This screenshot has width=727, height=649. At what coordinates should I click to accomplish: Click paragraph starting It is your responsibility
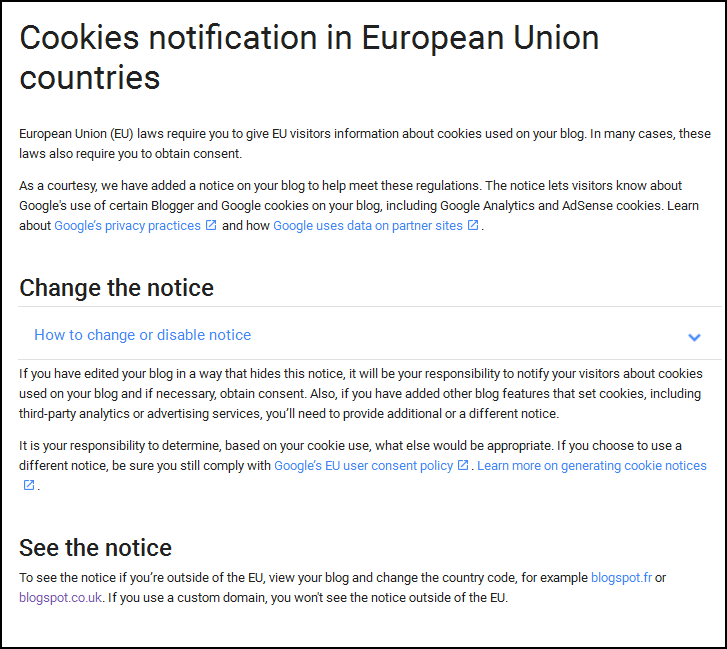click(x=363, y=465)
